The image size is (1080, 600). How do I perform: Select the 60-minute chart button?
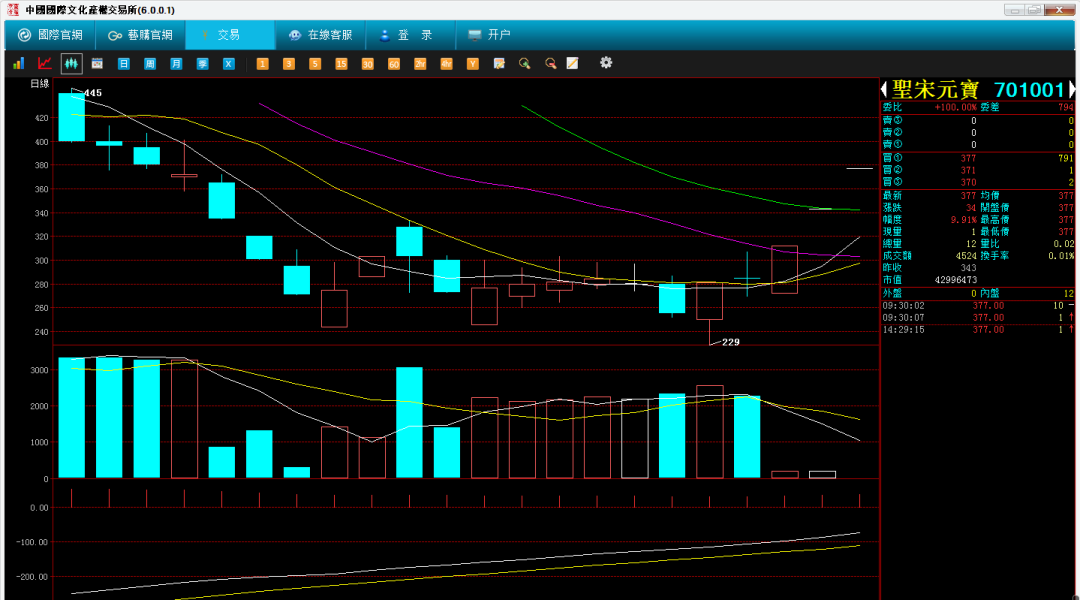coord(393,63)
